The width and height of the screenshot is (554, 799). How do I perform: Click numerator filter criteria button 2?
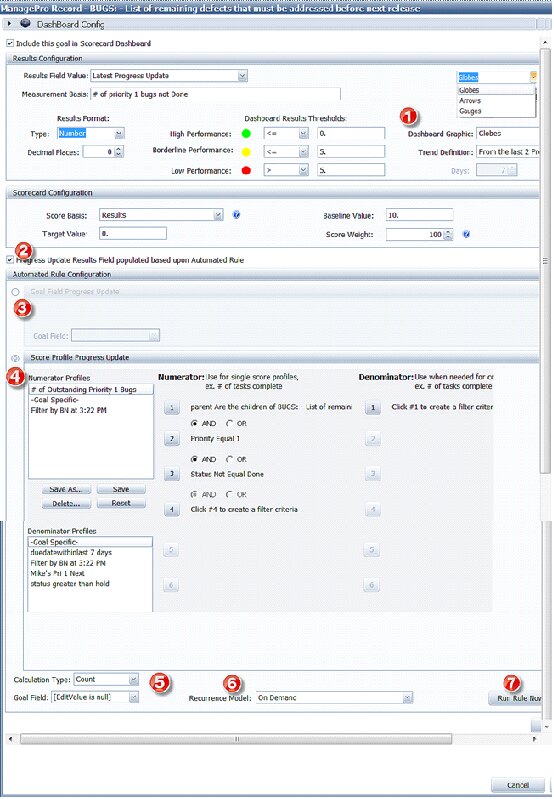(172, 439)
